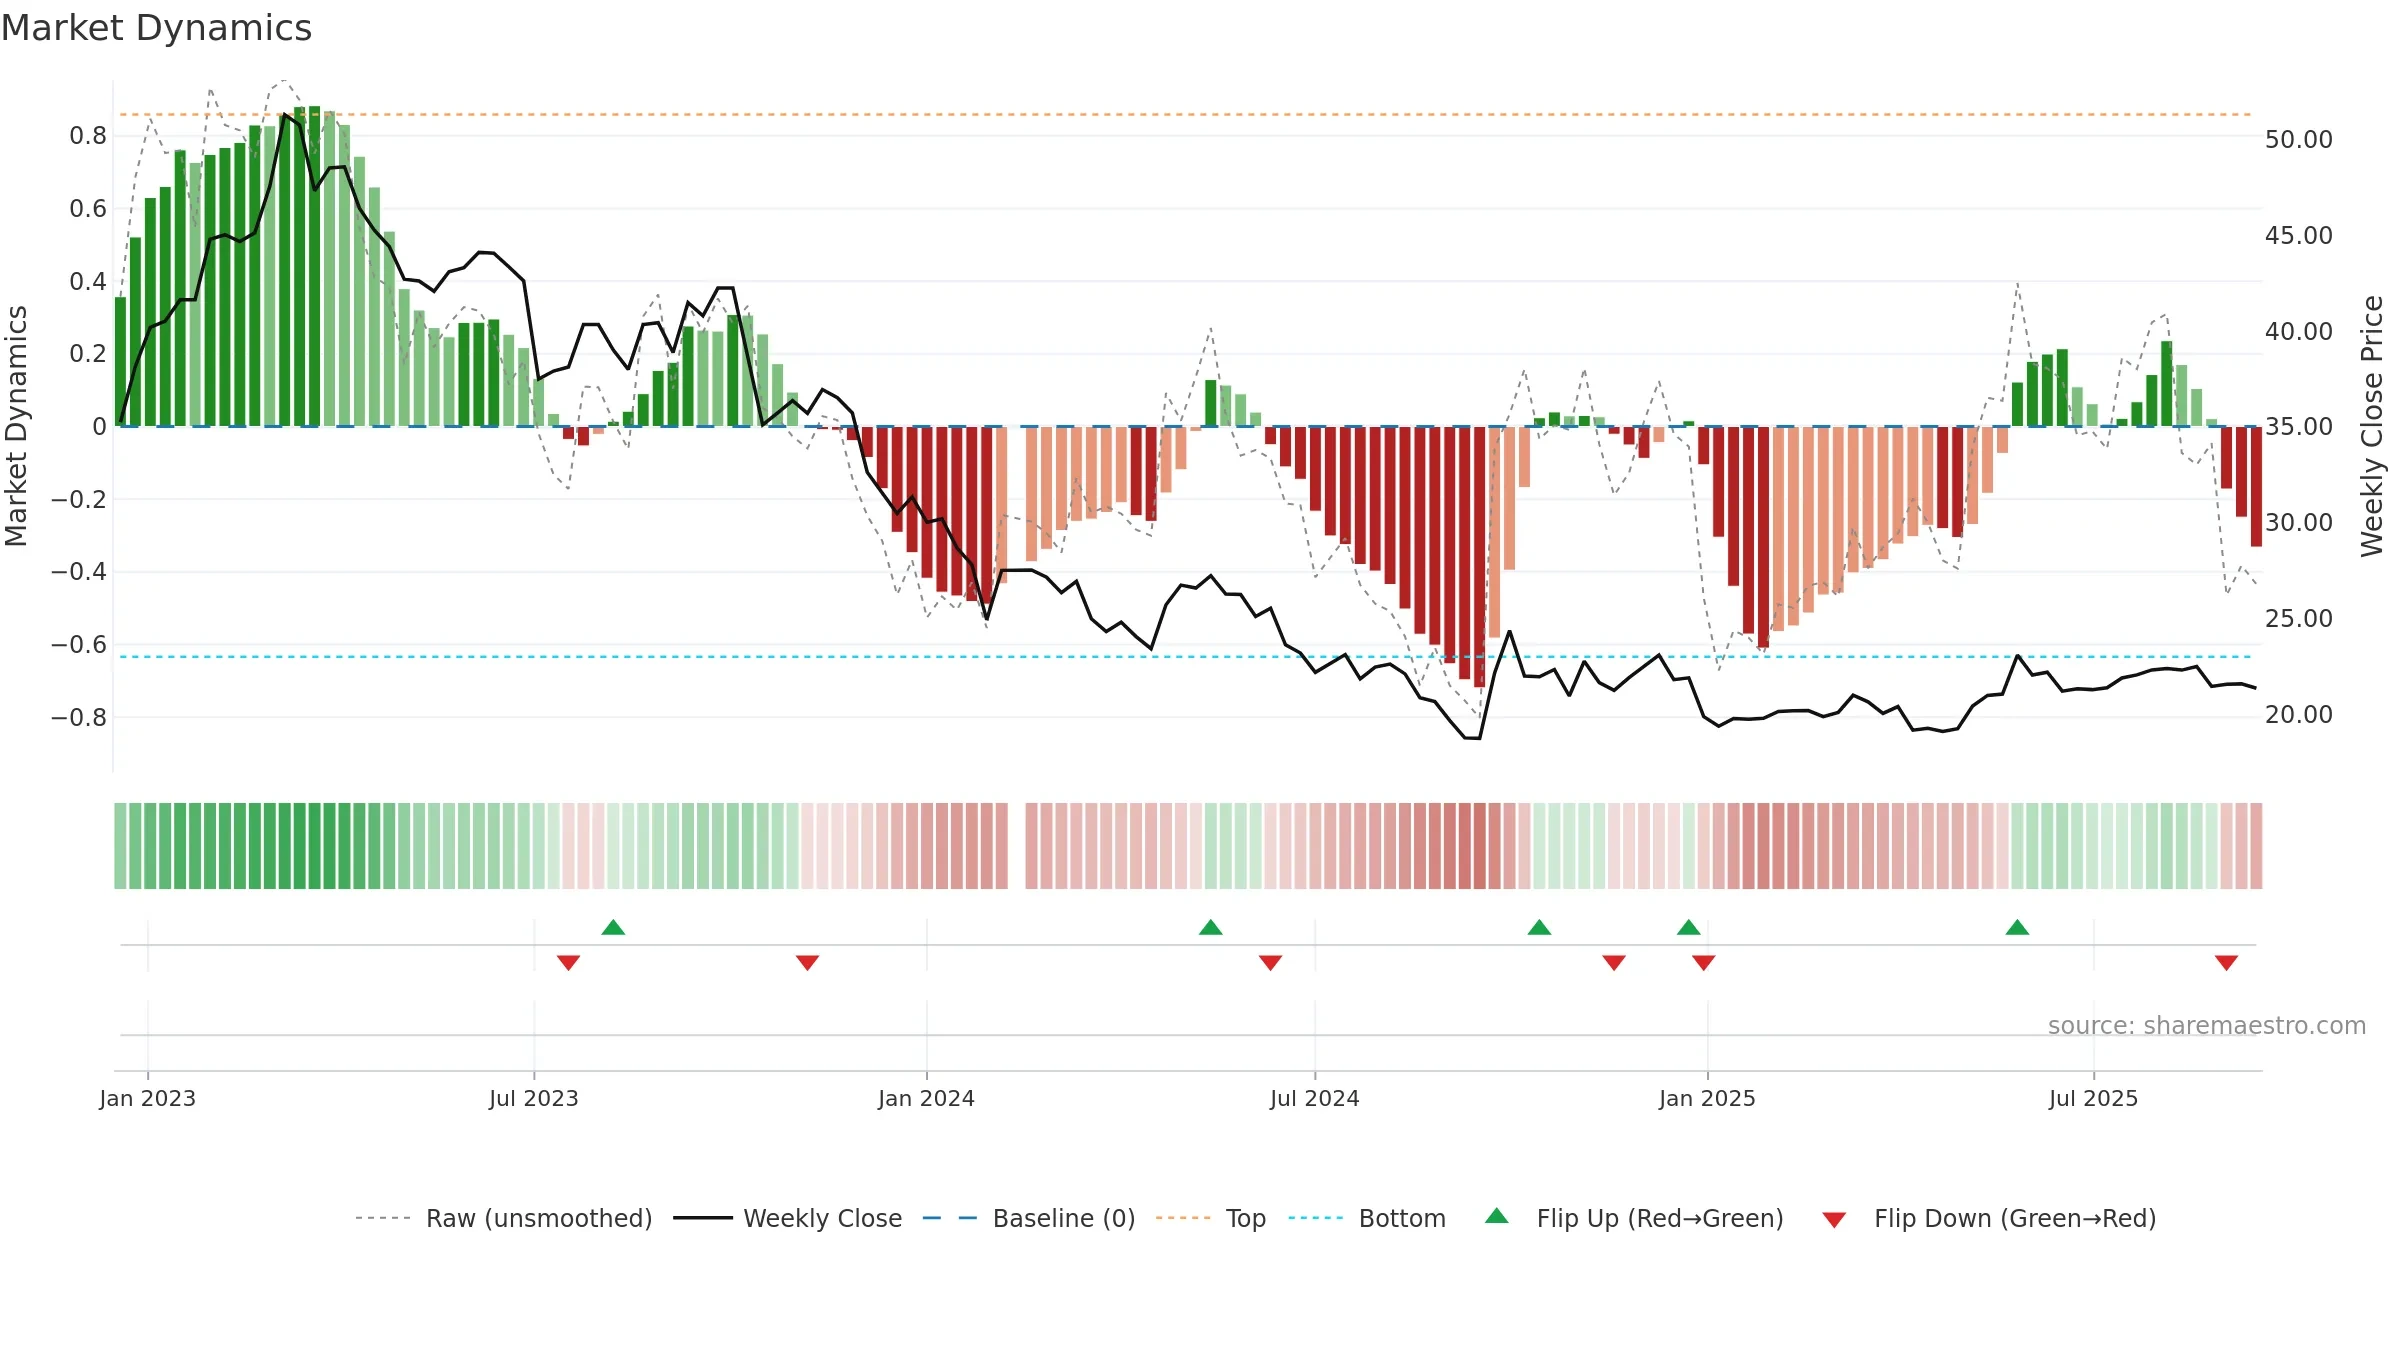Click the 20.00 price axis label
Viewport: 2400px width, 1350px height.
pyautogui.click(x=2299, y=715)
